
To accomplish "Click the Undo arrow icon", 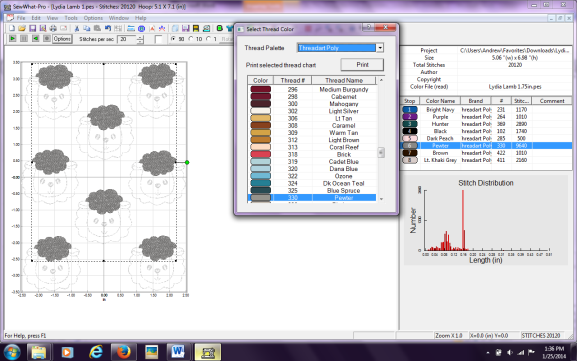I will 107,28.
